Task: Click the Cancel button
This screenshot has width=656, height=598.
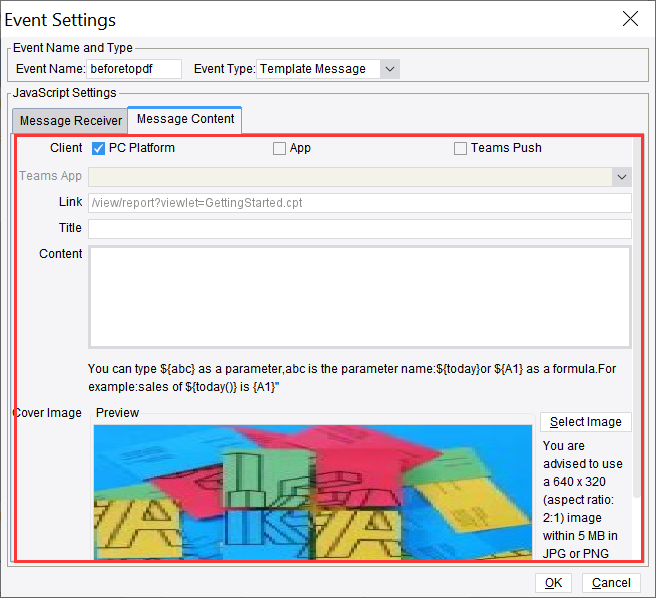Action: (x=611, y=583)
